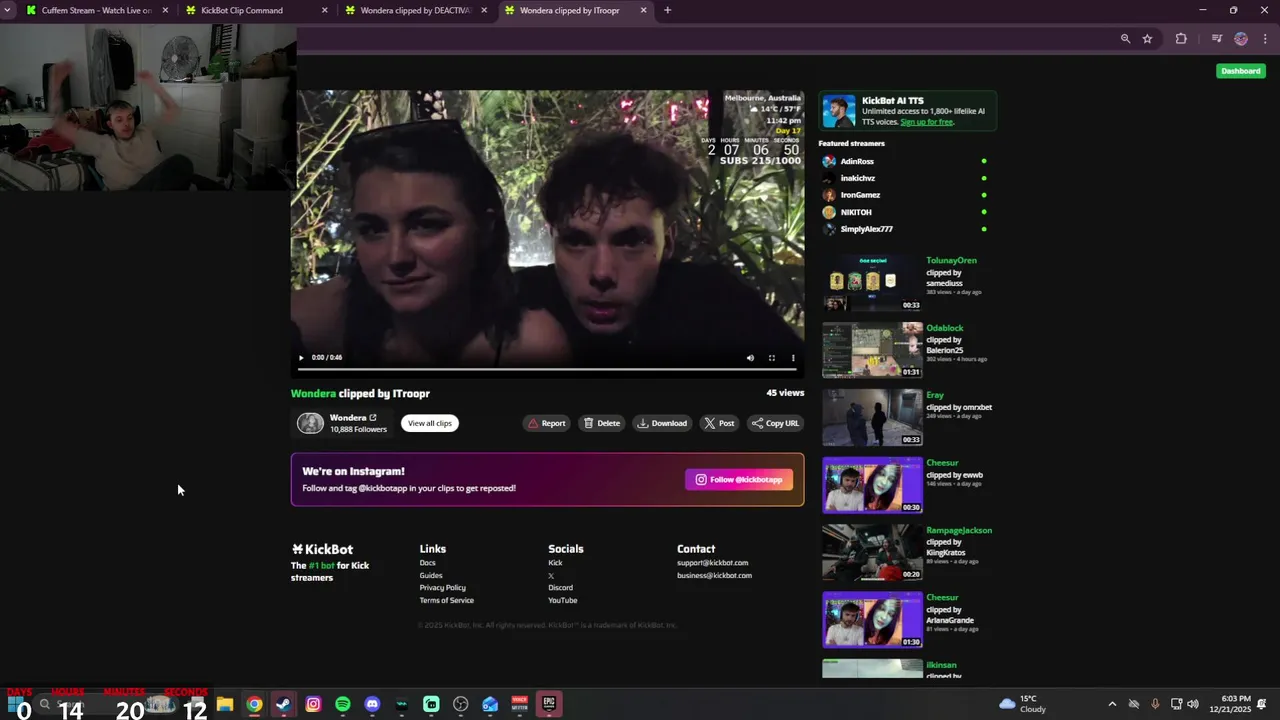Open OBS Studio from the taskbar
This screenshot has height=720, width=1280.
(x=461, y=704)
